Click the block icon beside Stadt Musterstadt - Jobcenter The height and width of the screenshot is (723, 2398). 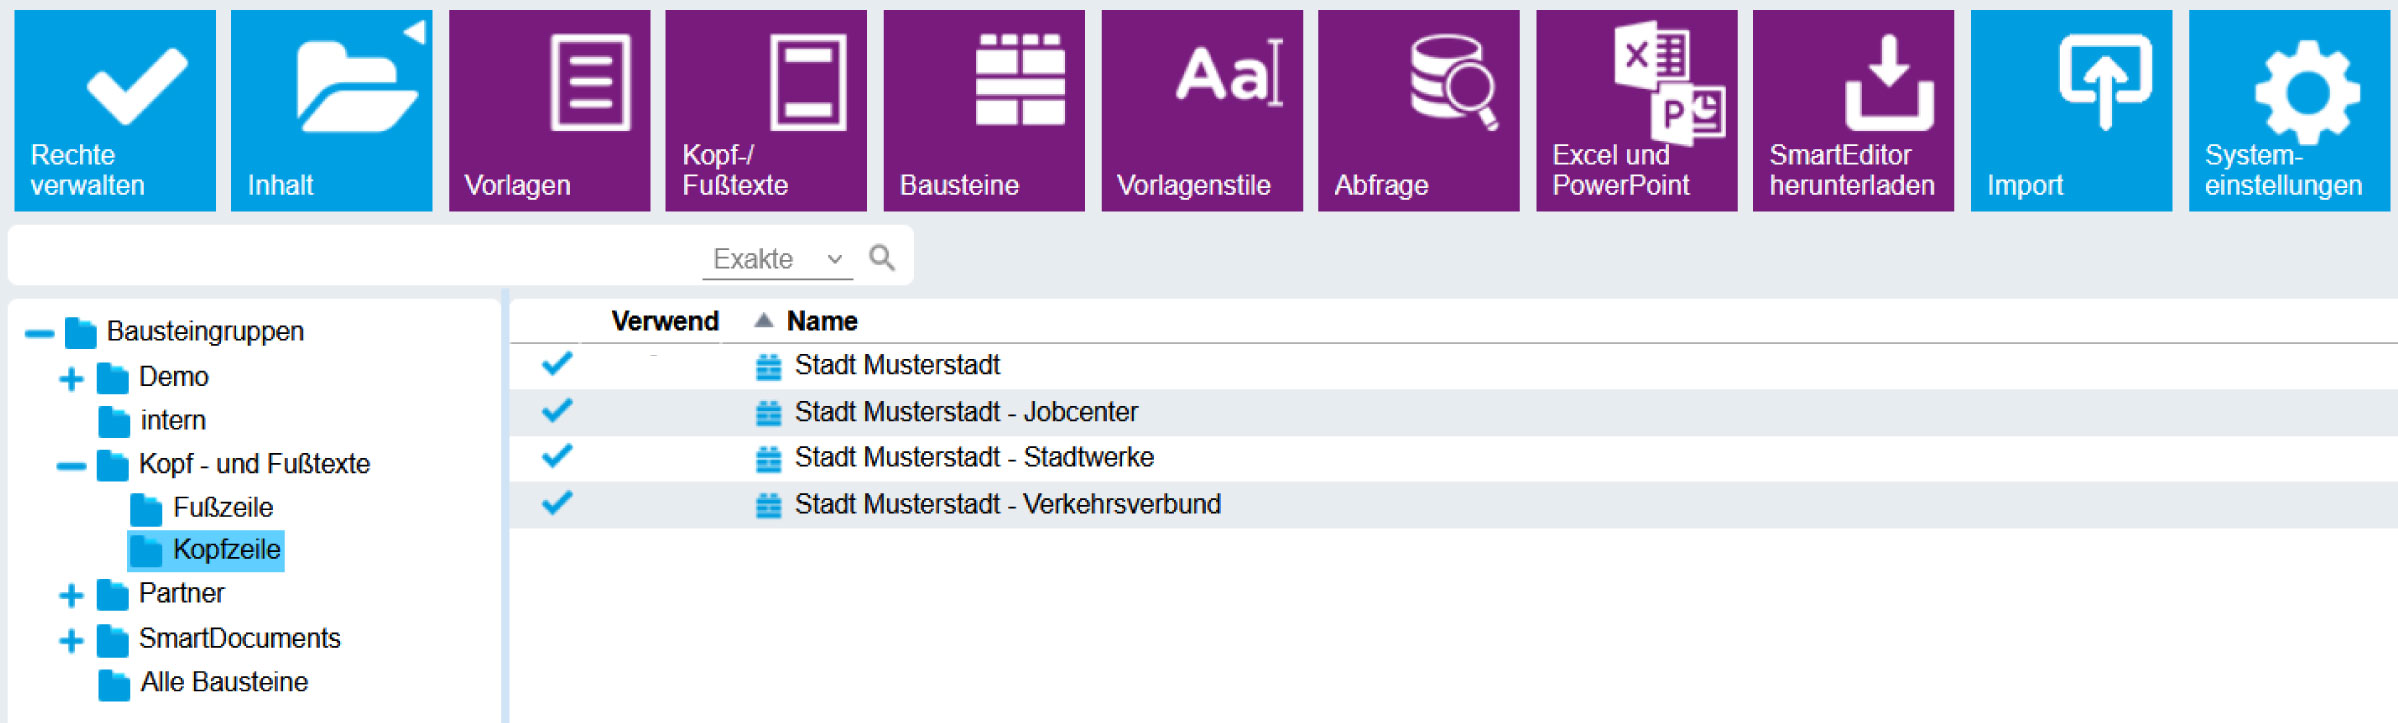[768, 412]
